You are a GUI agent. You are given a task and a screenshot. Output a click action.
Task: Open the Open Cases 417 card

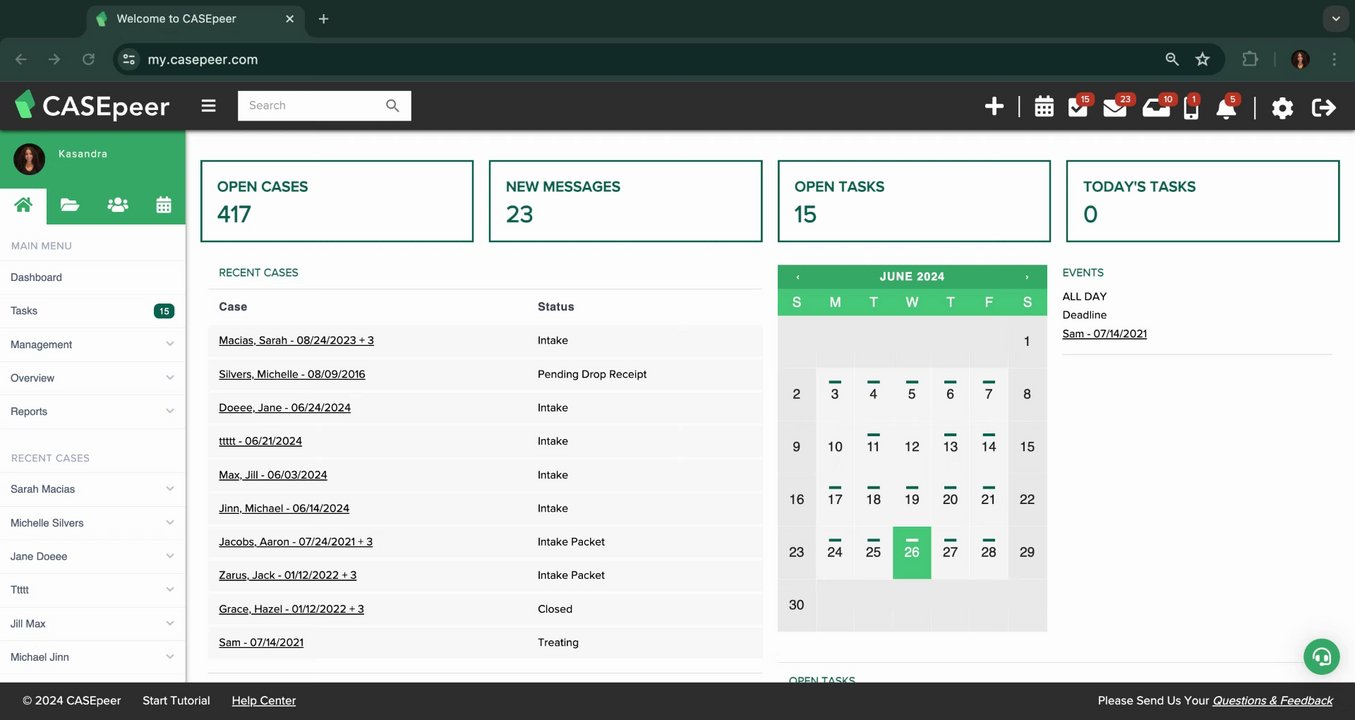tap(337, 201)
